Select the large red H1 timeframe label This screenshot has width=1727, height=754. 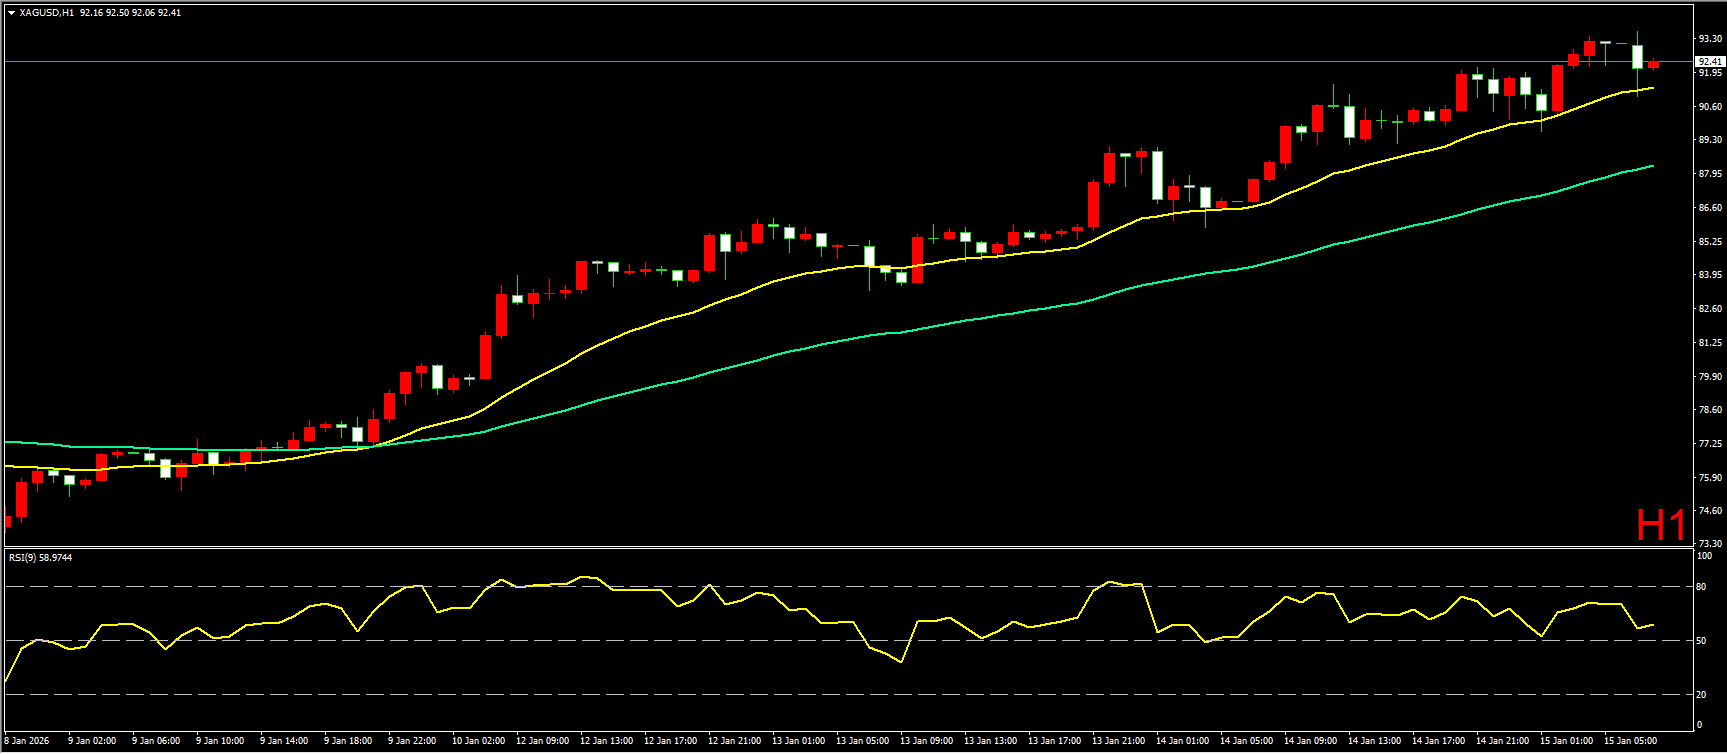(1660, 525)
